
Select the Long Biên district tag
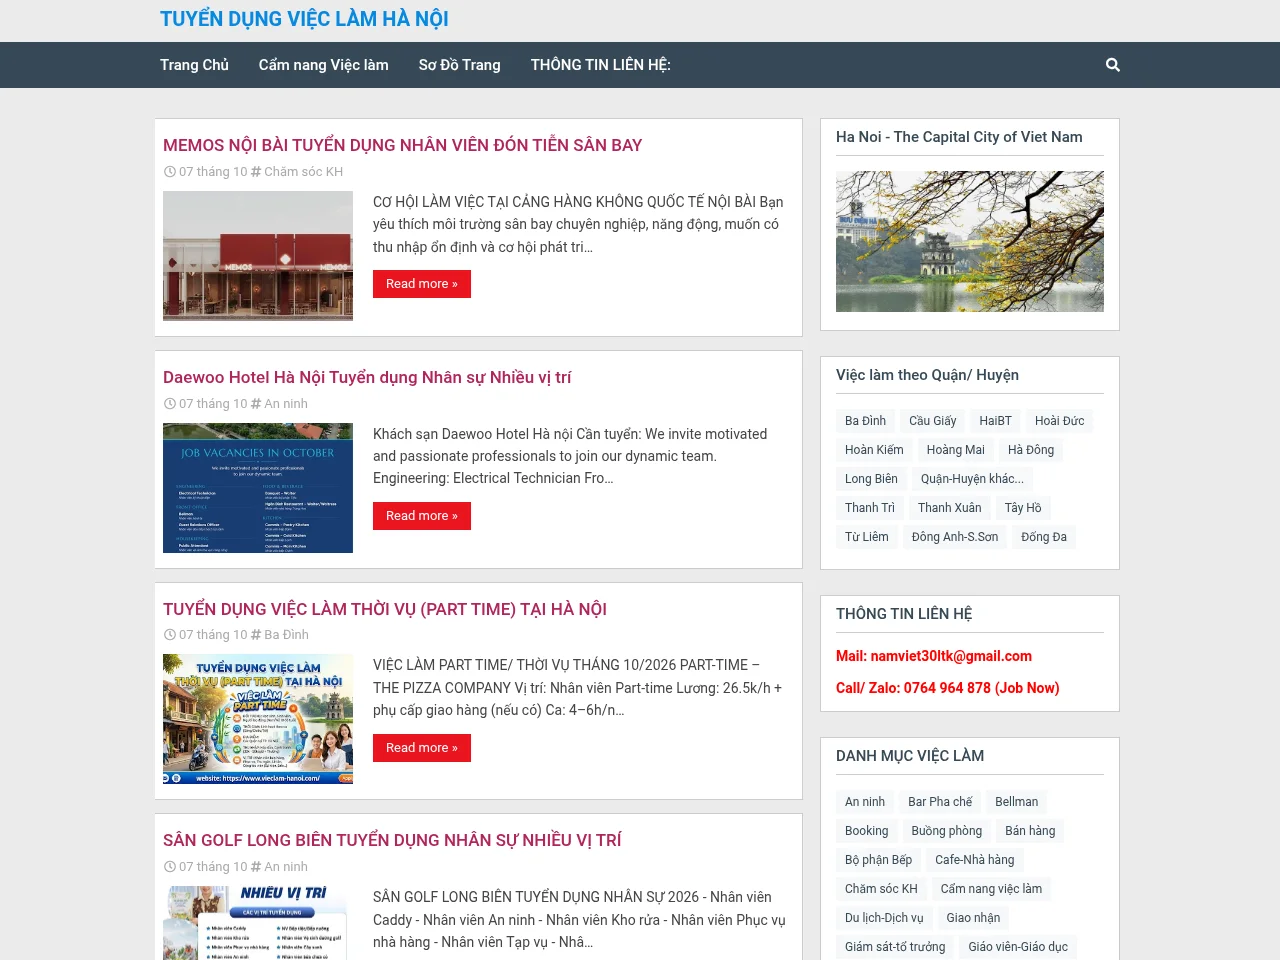[x=872, y=479]
